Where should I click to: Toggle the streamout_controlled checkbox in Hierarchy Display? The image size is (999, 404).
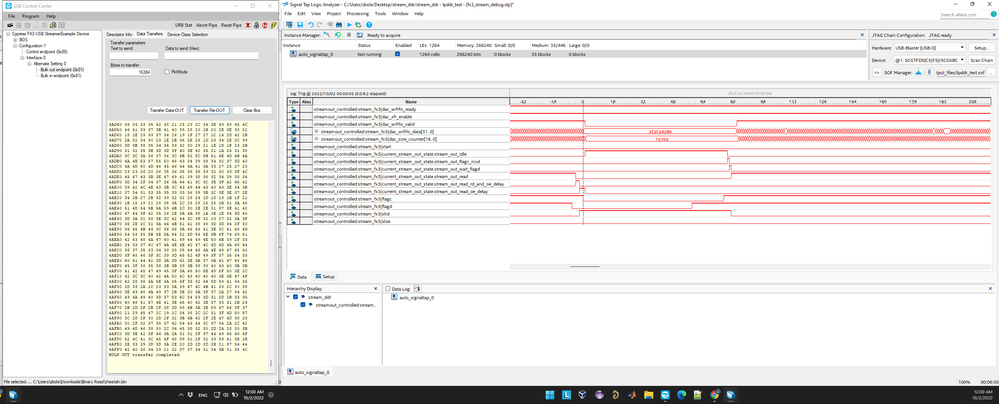tap(303, 305)
